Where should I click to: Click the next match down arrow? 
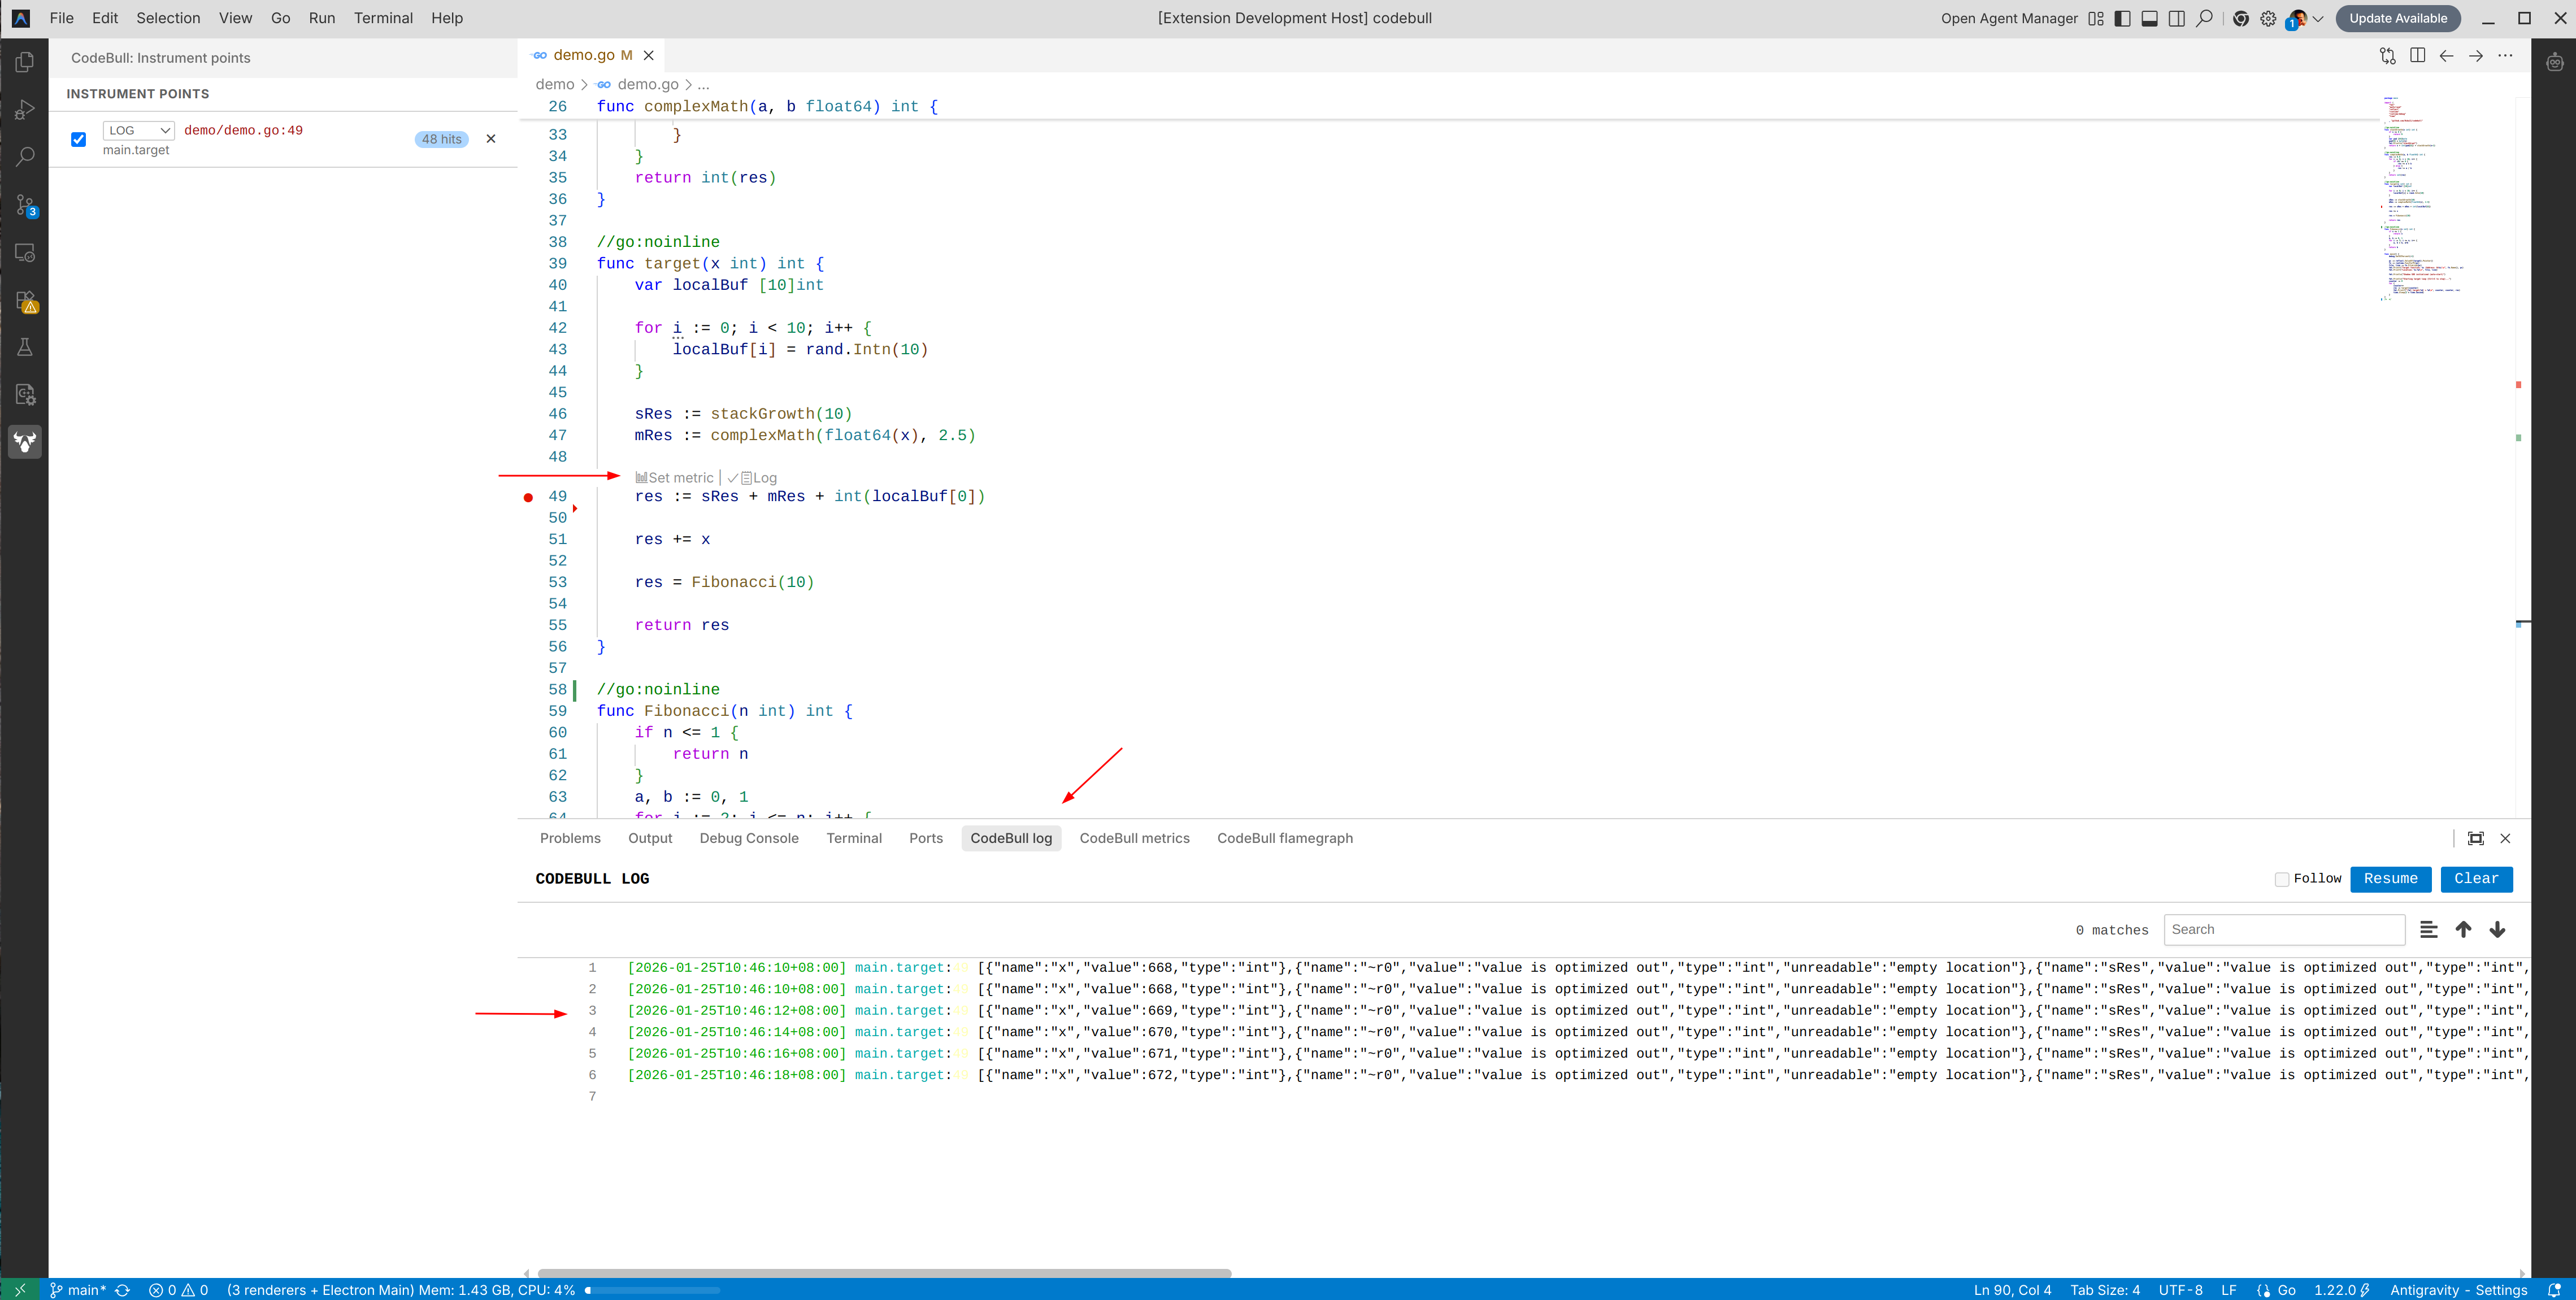point(2497,930)
